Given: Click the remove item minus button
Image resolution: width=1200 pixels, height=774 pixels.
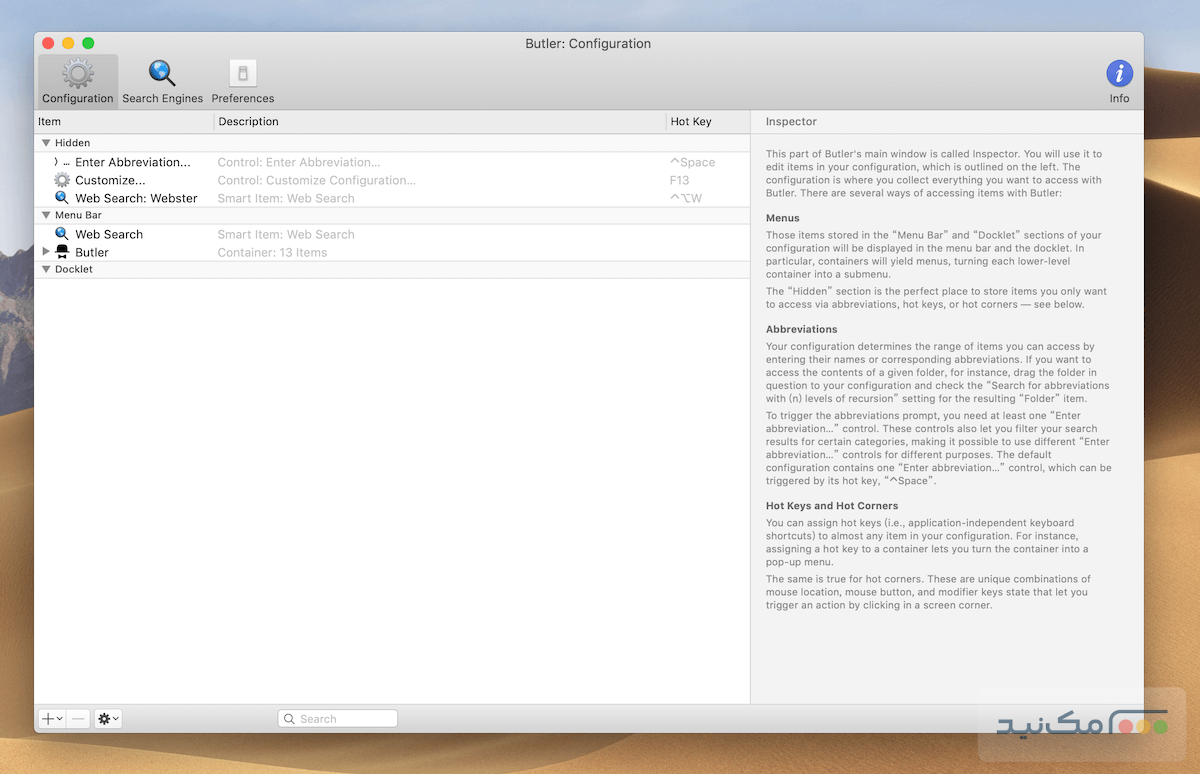Looking at the screenshot, I should (x=78, y=718).
